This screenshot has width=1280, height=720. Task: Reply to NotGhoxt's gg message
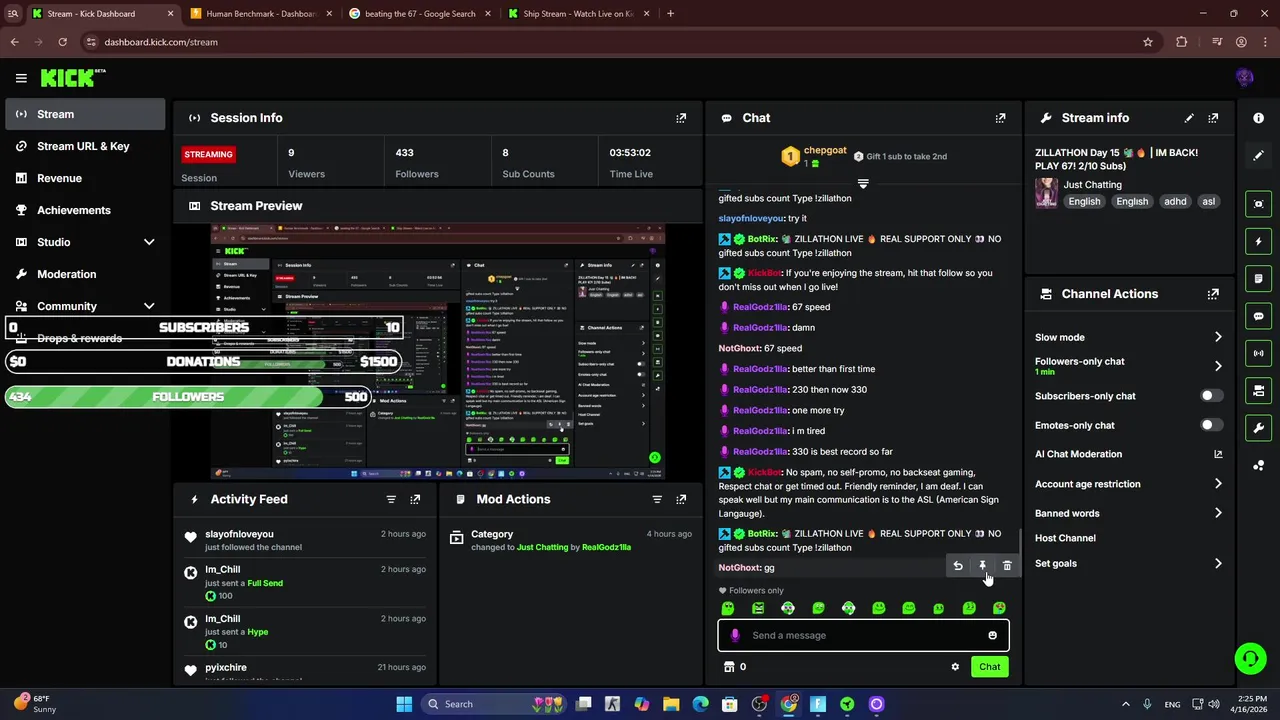tap(958, 566)
